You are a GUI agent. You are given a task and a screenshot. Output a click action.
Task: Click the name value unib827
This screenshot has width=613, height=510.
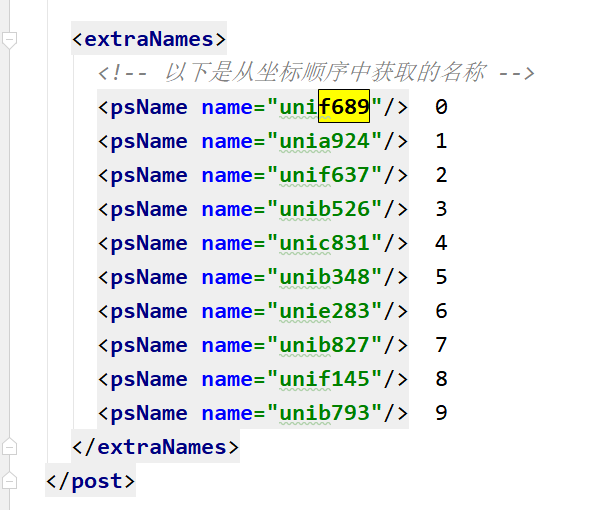pyautogui.click(x=324, y=345)
